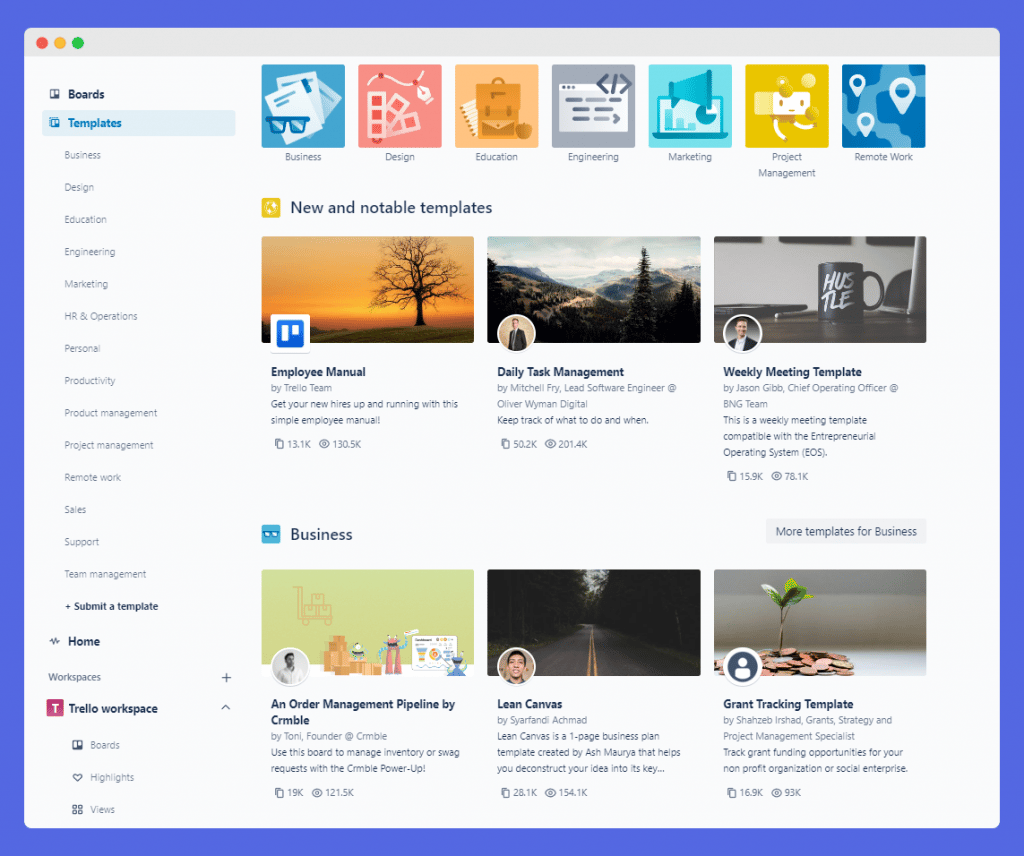Viewport: 1024px width, 856px height.
Task: Open Personal templates category
Action: tap(82, 348)
